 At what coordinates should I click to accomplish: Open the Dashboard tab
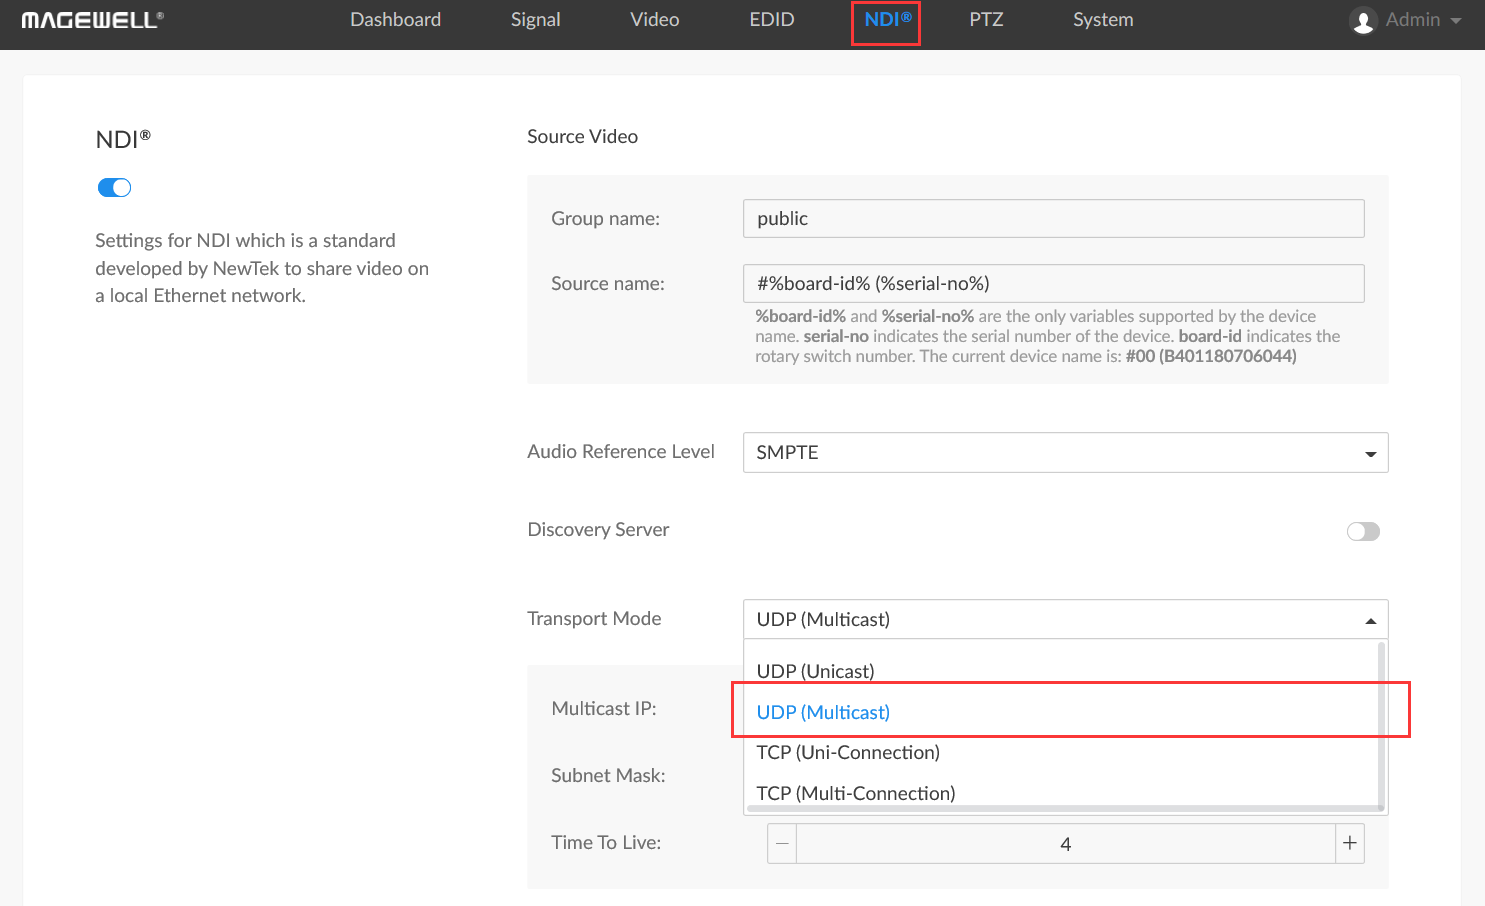(x=395, y=20)
